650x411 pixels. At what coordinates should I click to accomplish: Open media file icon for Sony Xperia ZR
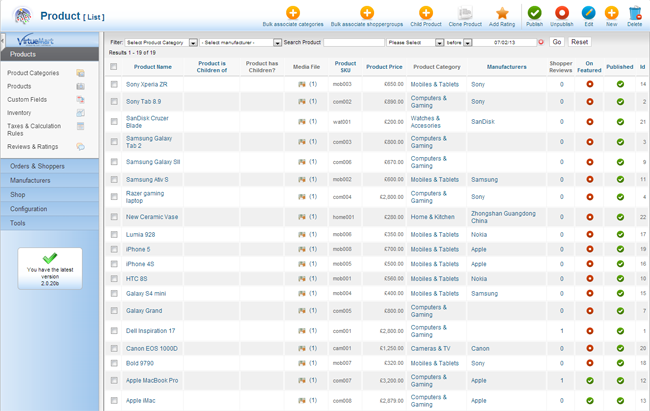click(x=301, y=85)
